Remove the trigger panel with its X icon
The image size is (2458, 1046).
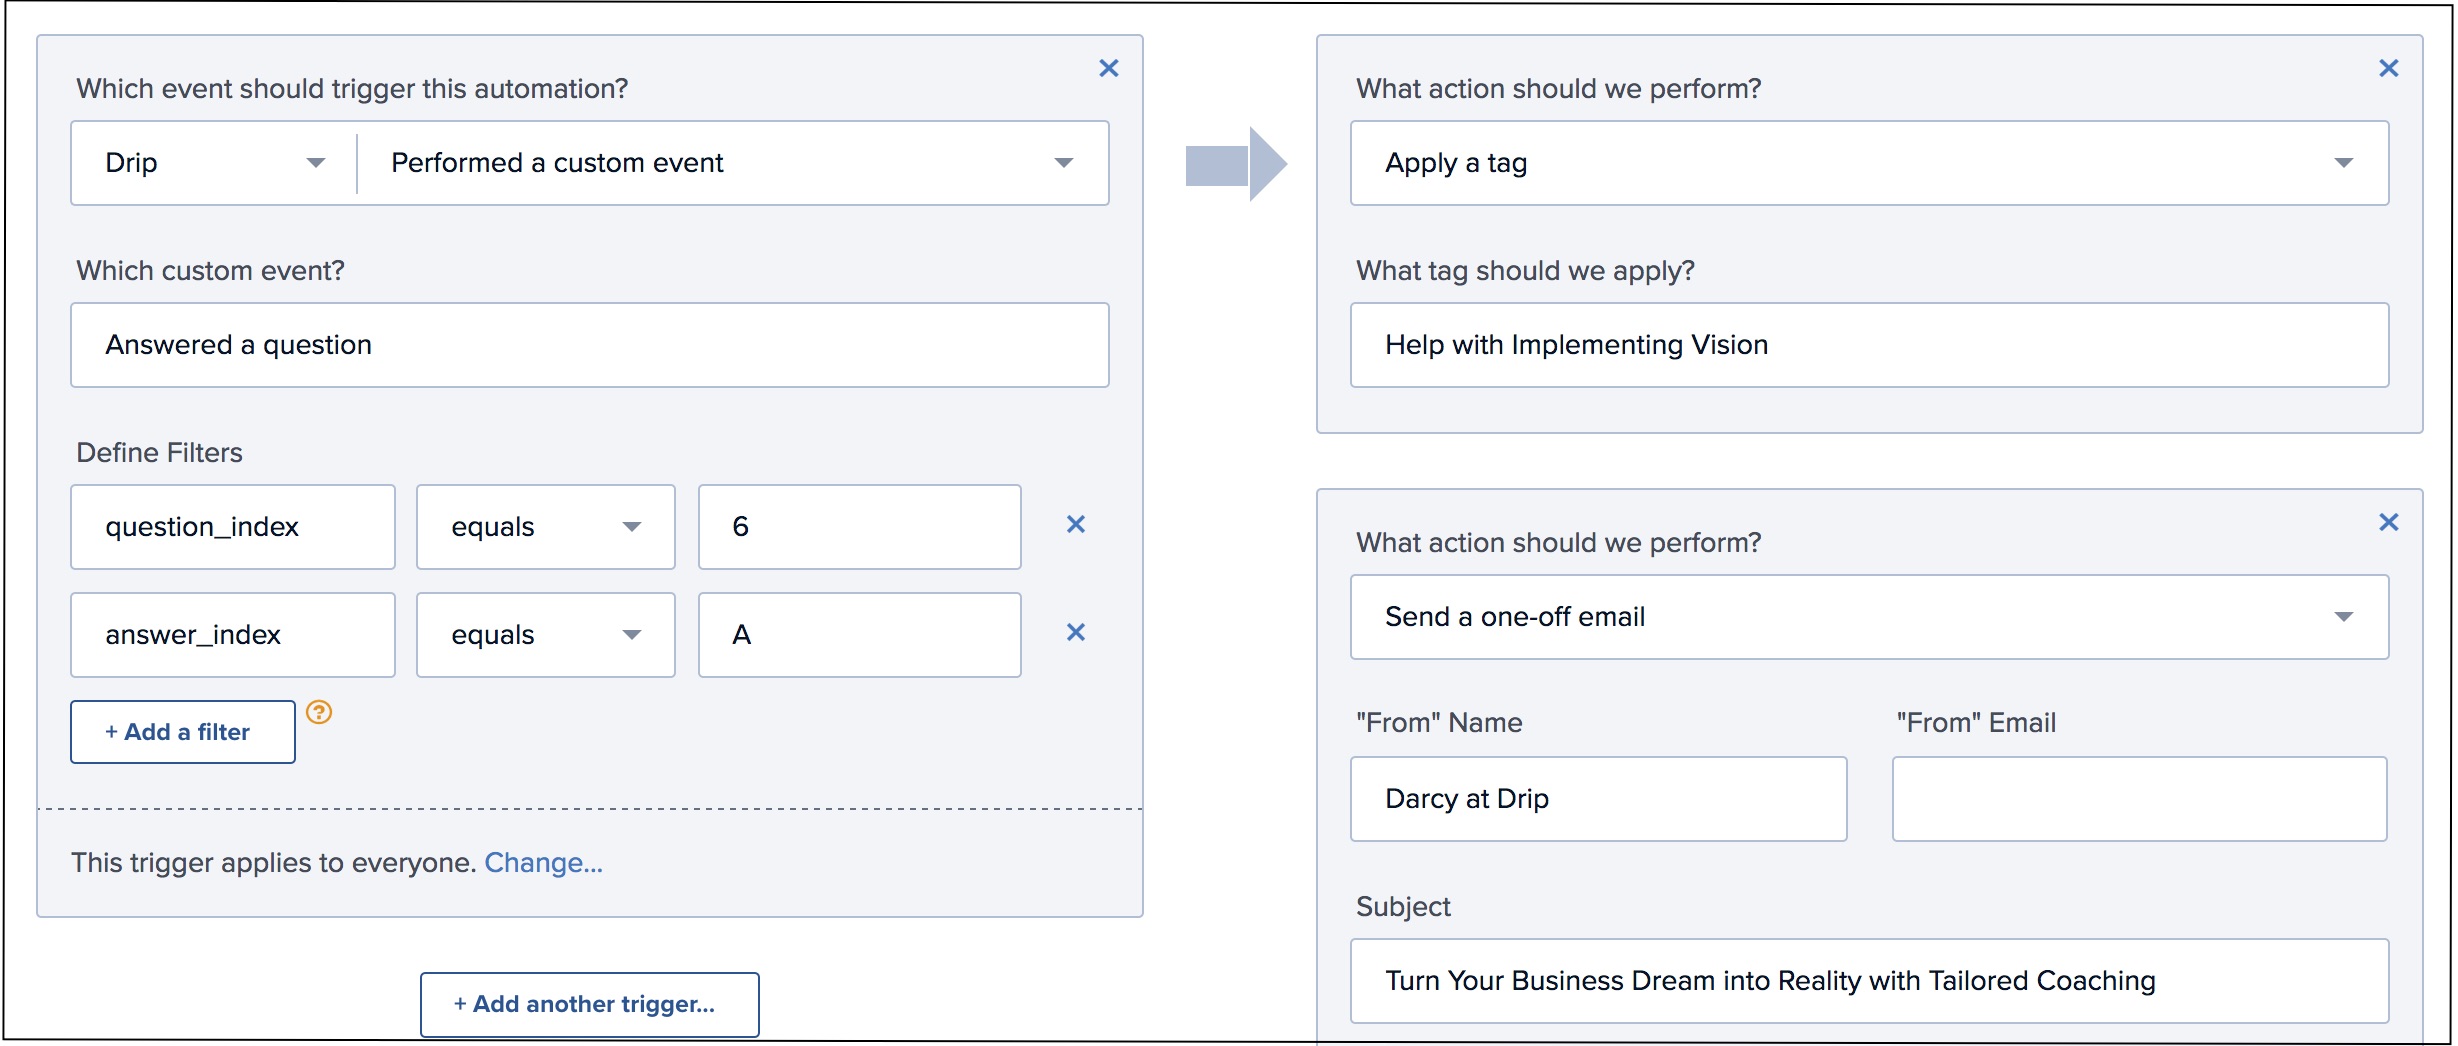[1108, 68]
